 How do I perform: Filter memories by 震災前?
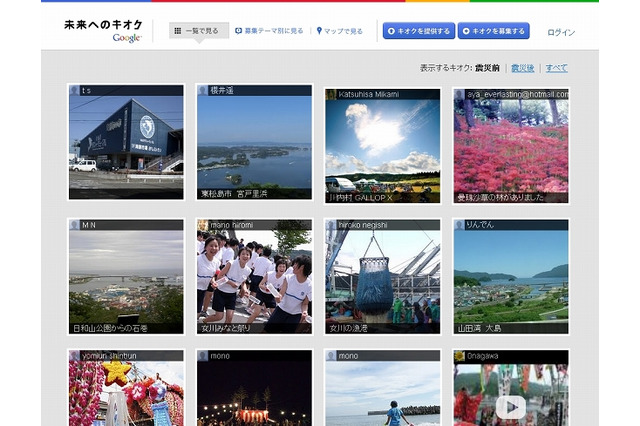(487, 68)
